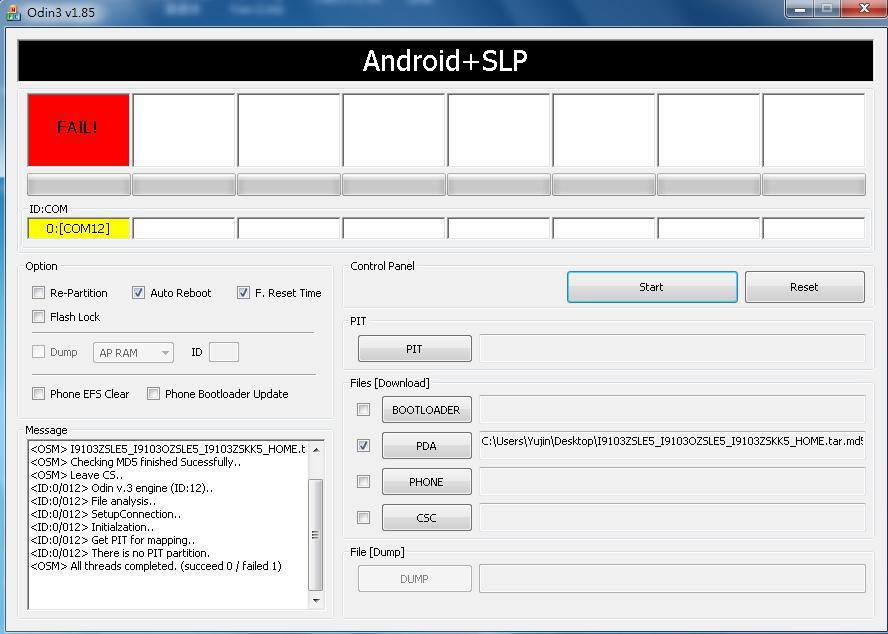Tick the Dump checkbox
This screenshot has height=634, width=888.
pos(39,352)
